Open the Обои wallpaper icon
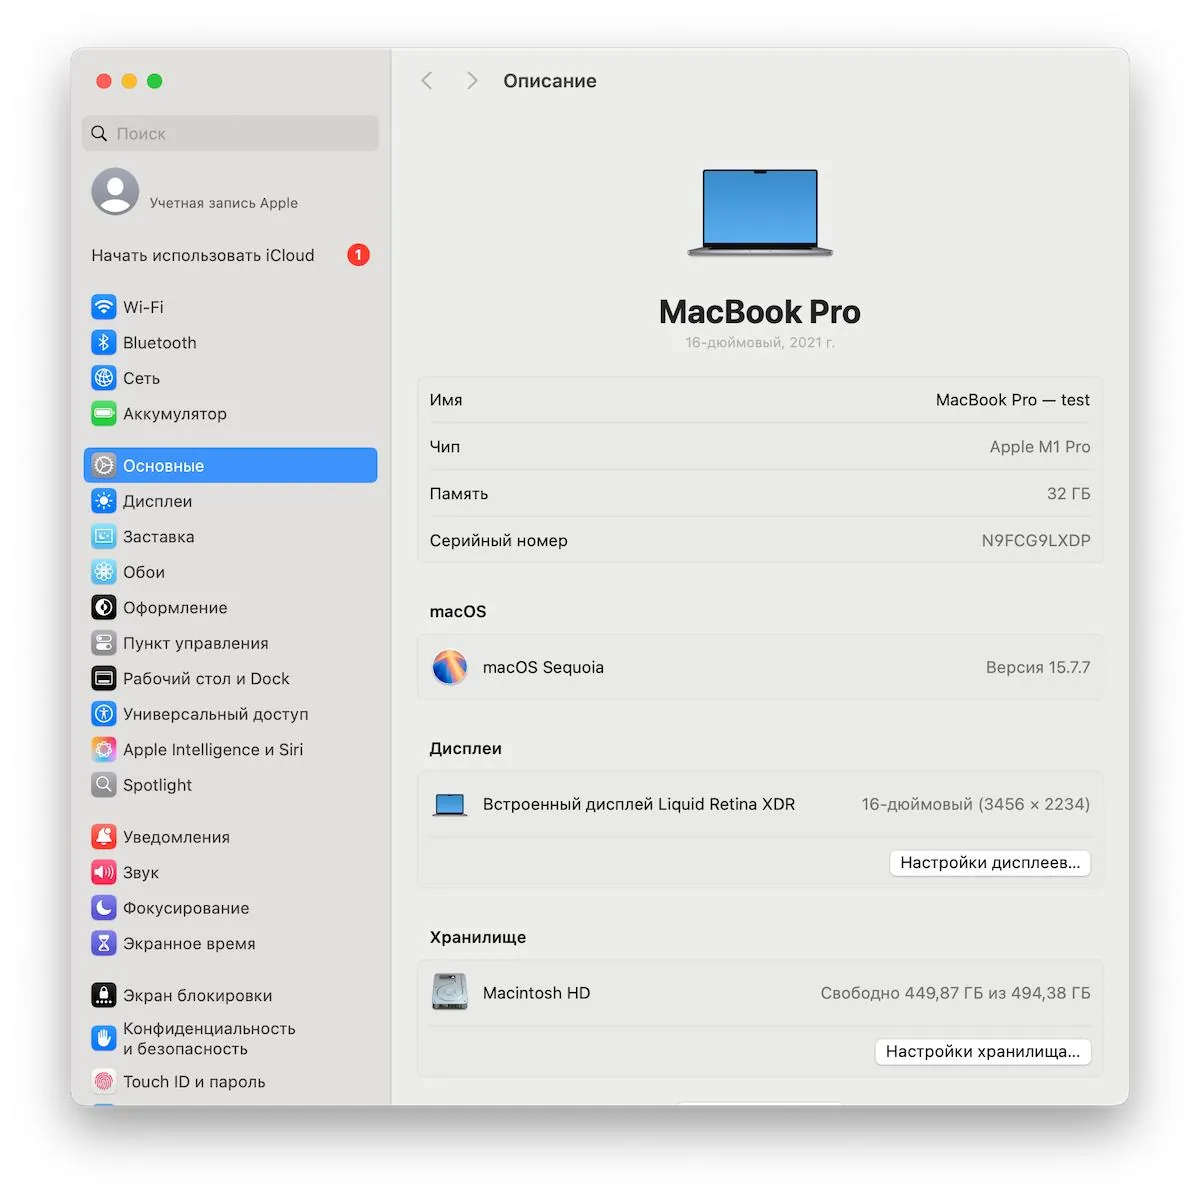The height and width of the screenshot is (1199, 1200). [104, 572]
